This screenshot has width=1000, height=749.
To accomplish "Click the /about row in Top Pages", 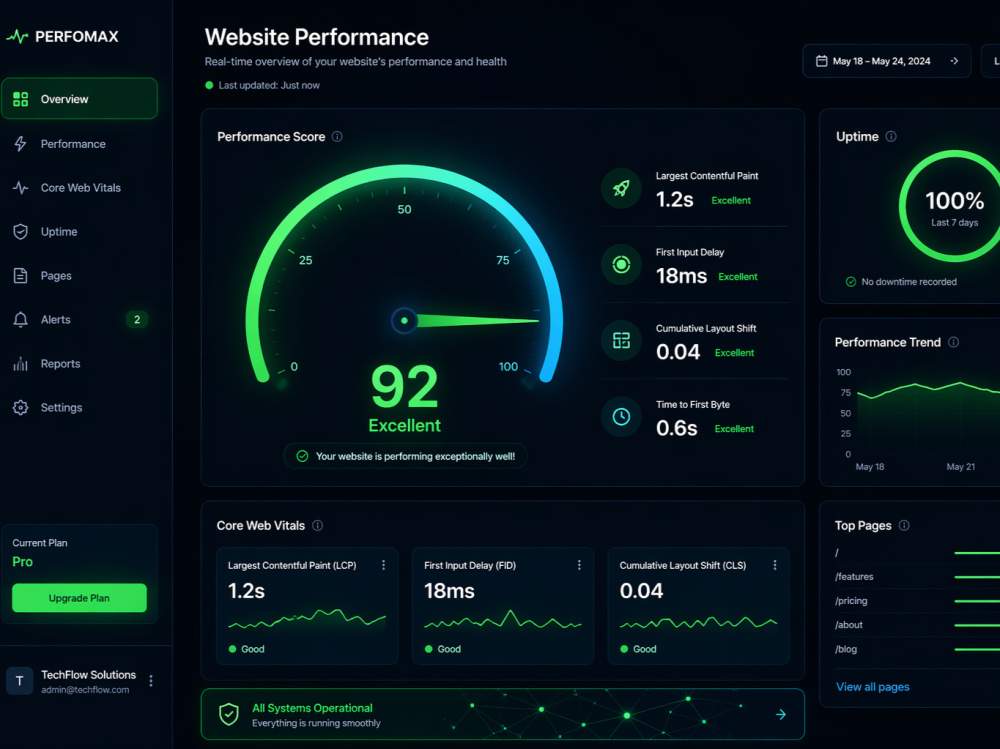I will pyautogui.click(x=917, y=625).
